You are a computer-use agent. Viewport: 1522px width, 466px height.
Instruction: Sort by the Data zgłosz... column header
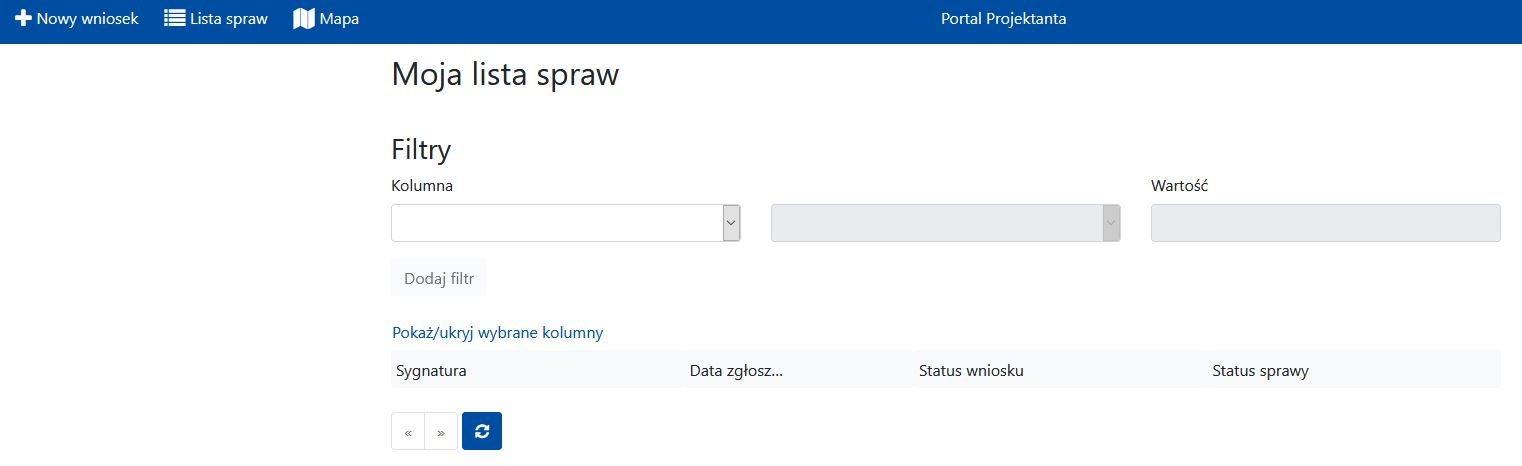736,371
